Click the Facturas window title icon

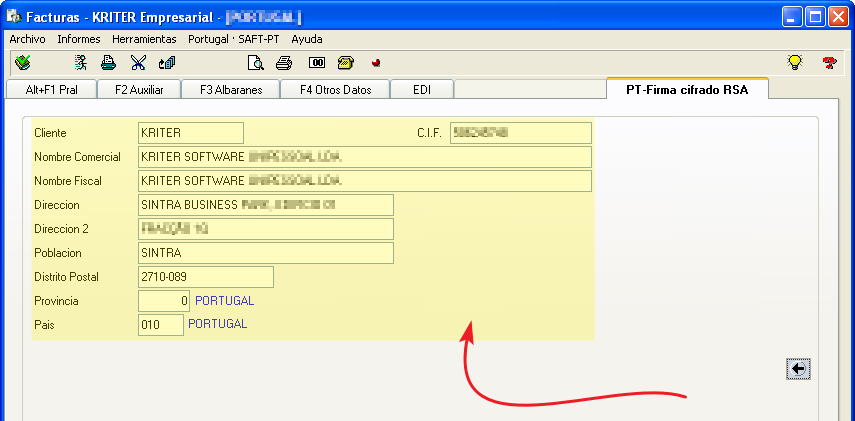pos(13,16)
